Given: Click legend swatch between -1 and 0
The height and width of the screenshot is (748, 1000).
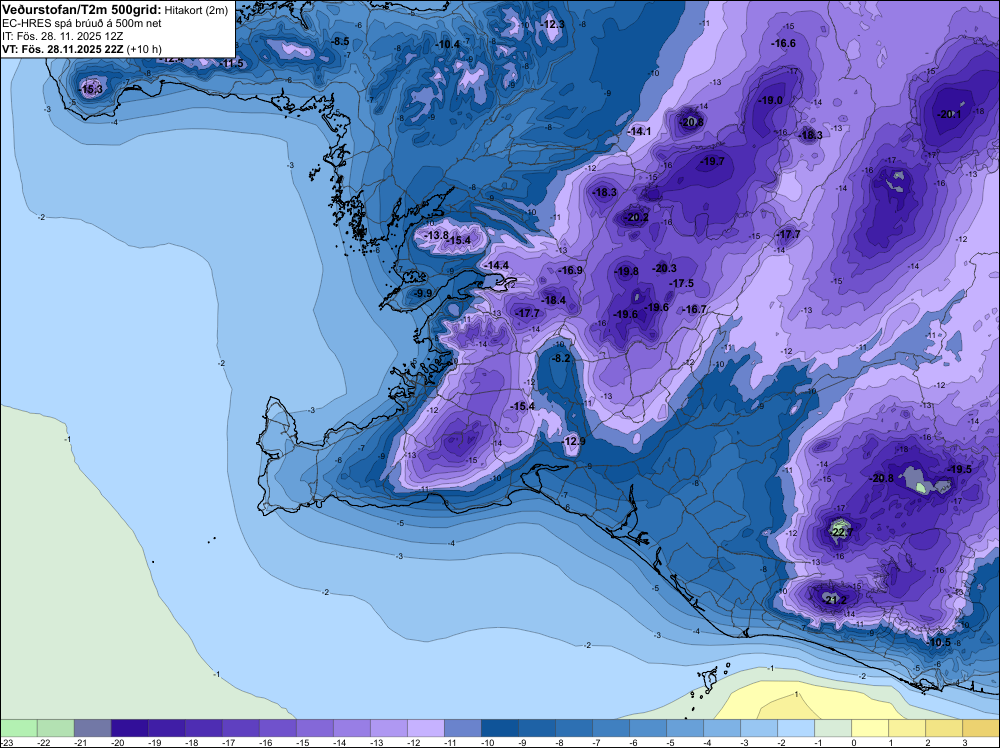Looking at the screenshot, I should tap(834, 728).
